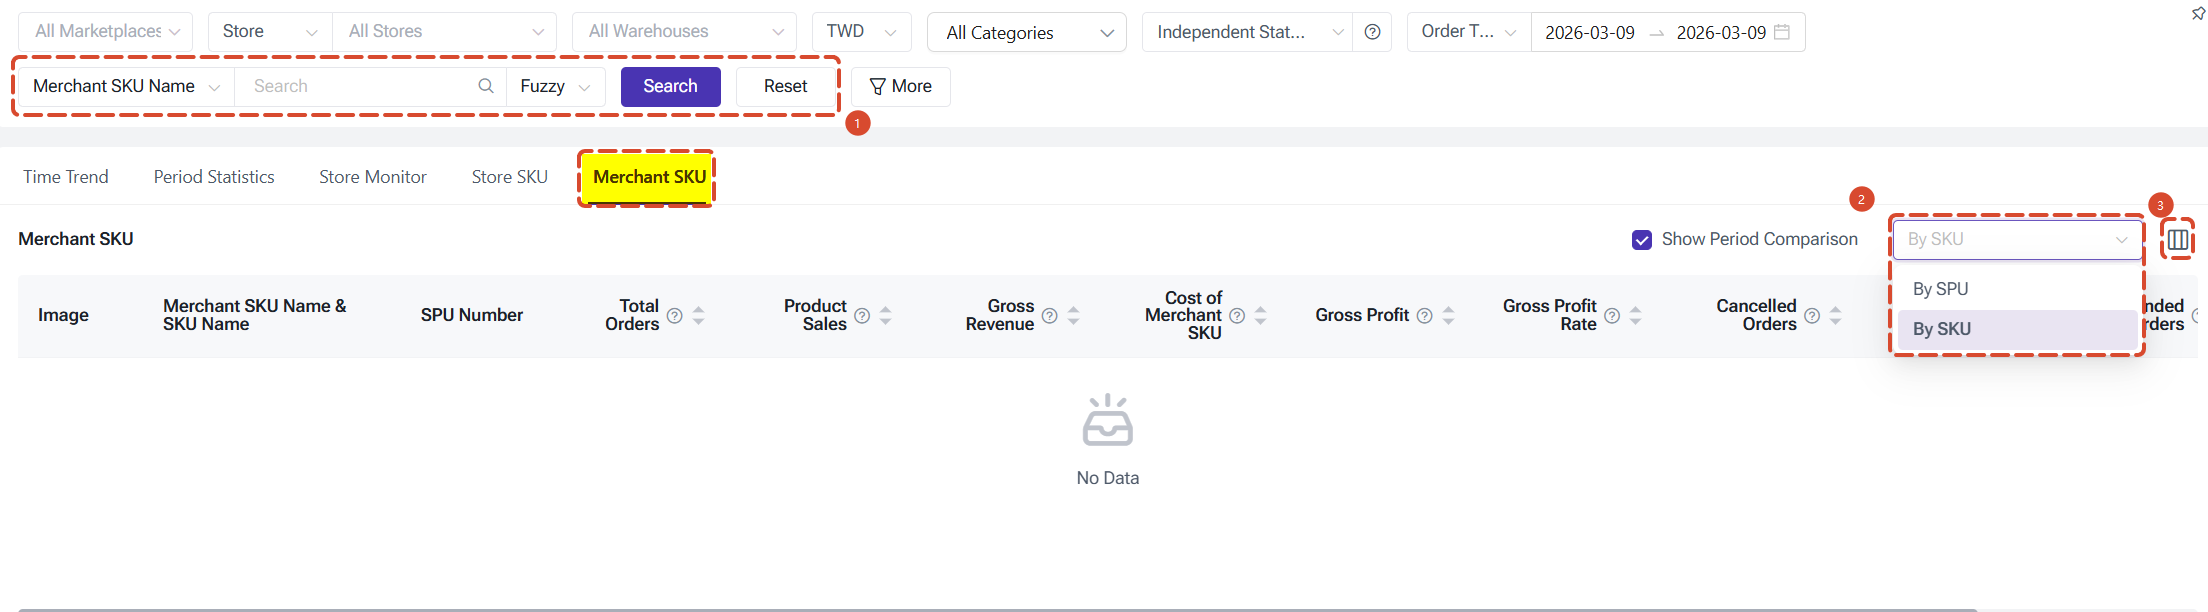The height and width of the screenshot is (612, 2208).
Task: Open the column settings icon
Action: (x=2177, y=240)
